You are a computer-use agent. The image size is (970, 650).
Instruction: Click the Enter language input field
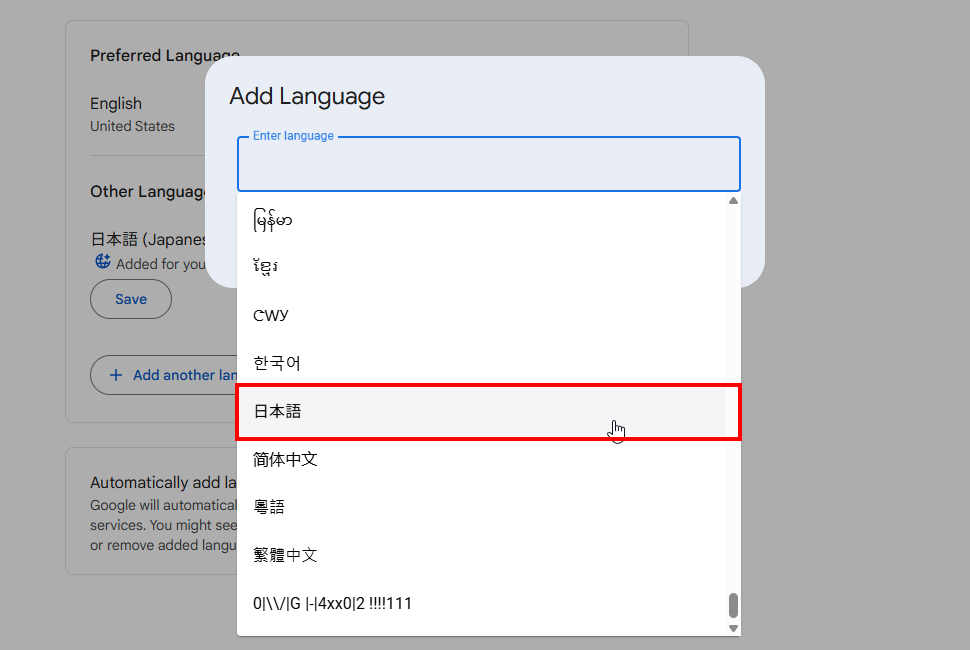[489, 164]
